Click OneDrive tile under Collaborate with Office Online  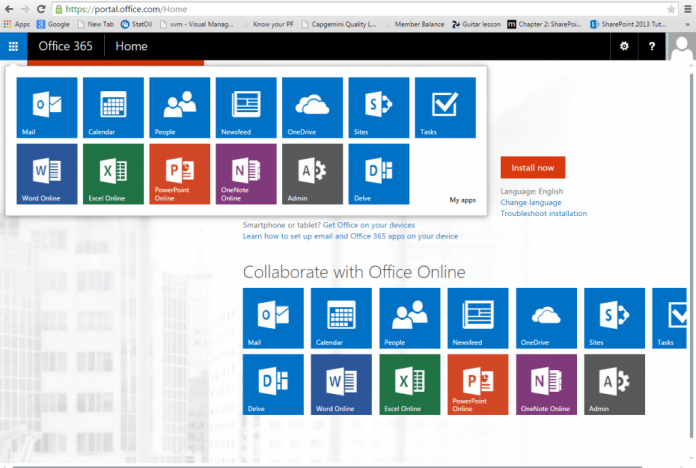click(546, 318)
